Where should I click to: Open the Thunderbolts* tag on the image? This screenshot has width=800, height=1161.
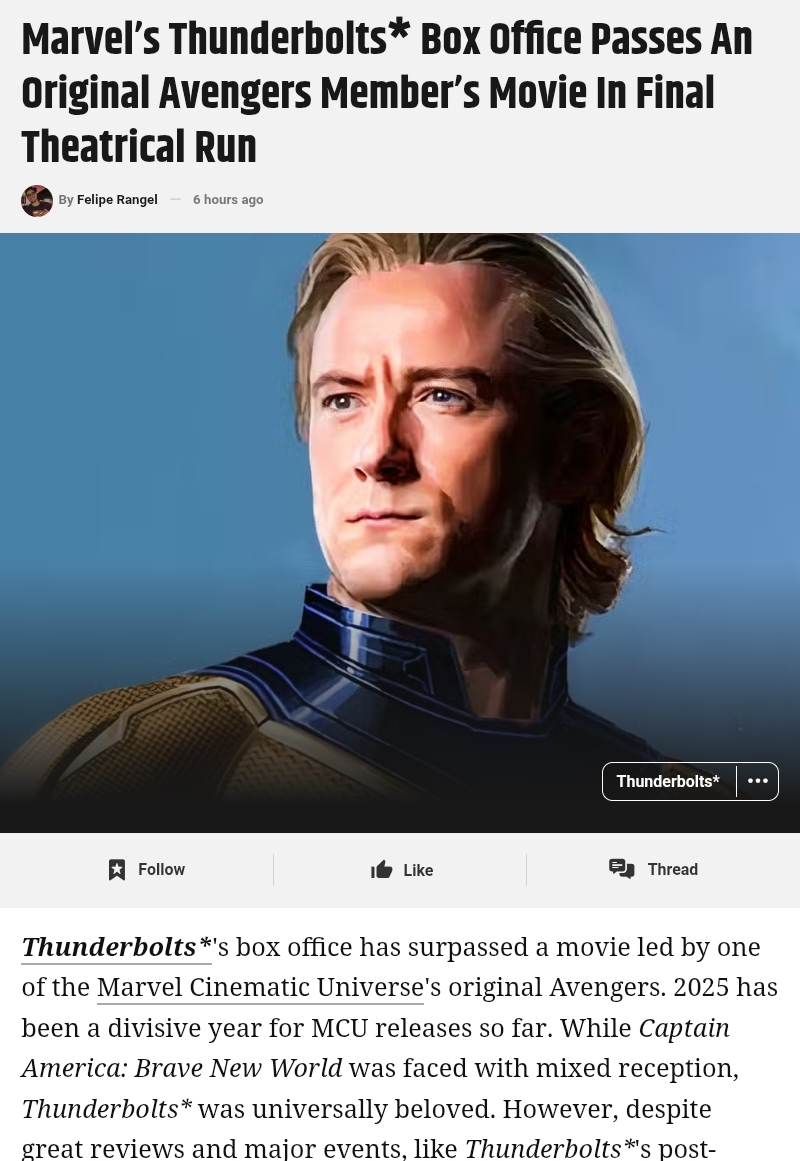(x=668, y=781)
